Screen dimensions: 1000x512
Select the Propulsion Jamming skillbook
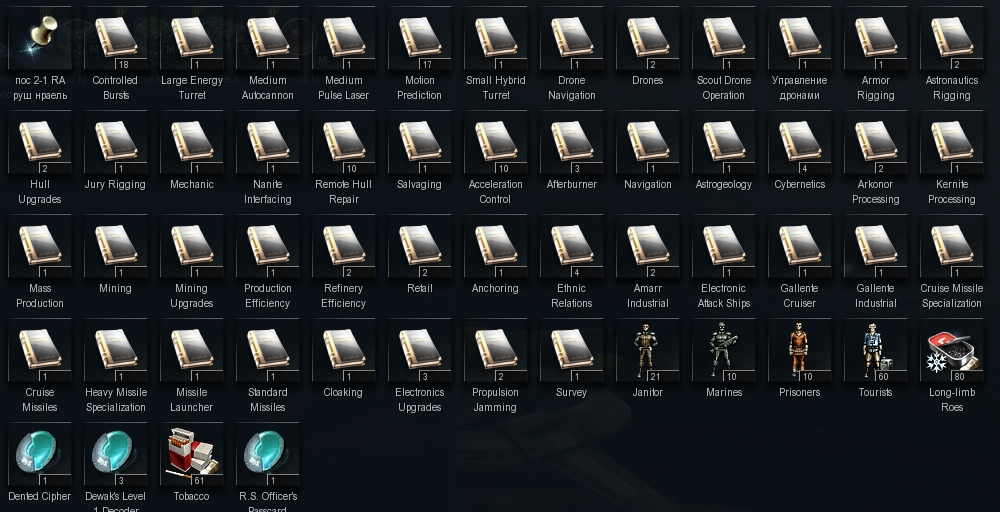(x=496, y=349)
